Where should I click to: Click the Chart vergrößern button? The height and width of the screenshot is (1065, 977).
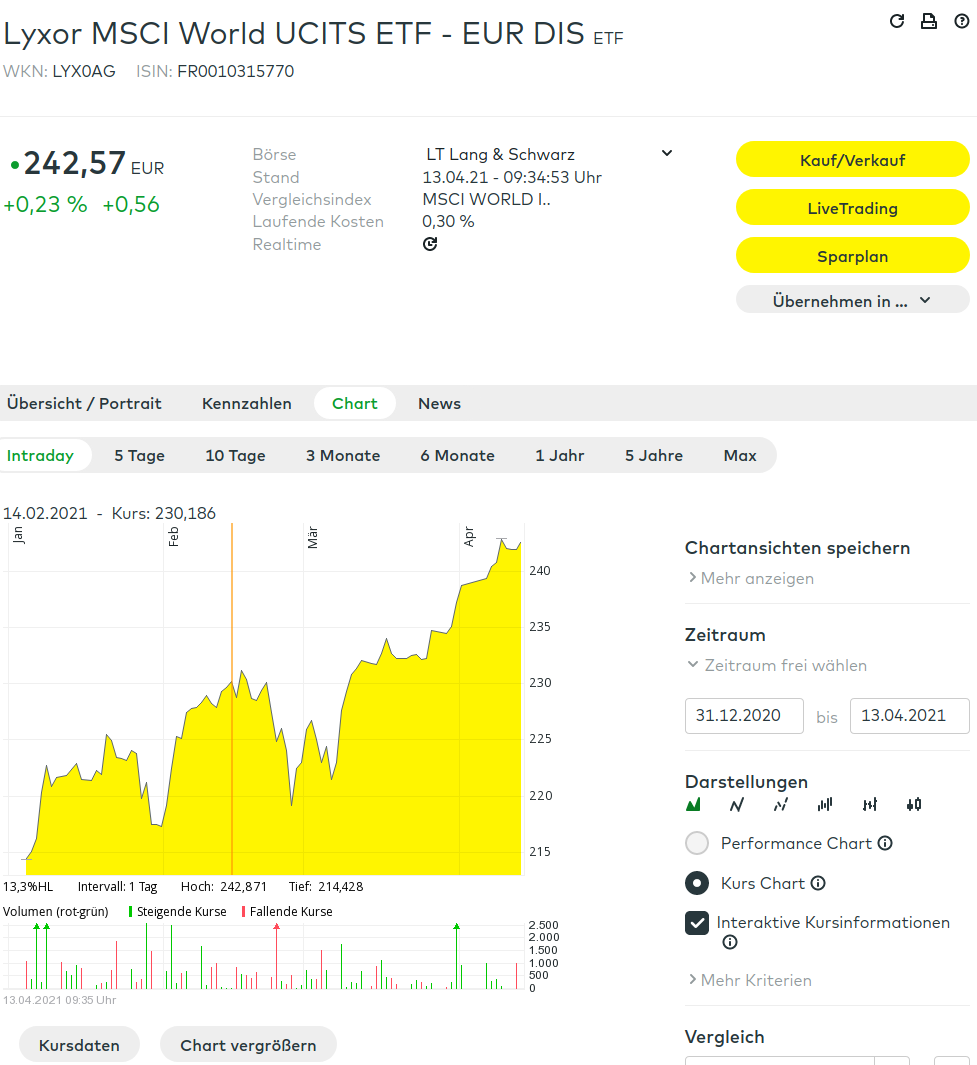point(248,1045)
